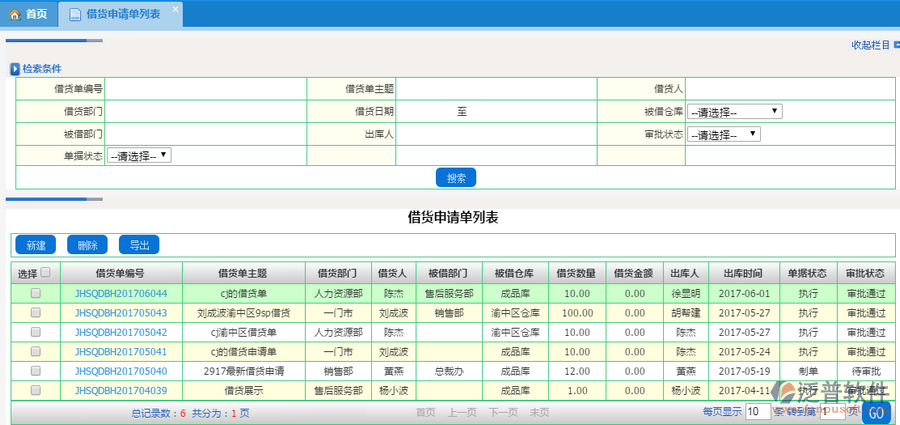Tick the checkbox for JHSQDBH201704039 row

click(x=36, y=390)
